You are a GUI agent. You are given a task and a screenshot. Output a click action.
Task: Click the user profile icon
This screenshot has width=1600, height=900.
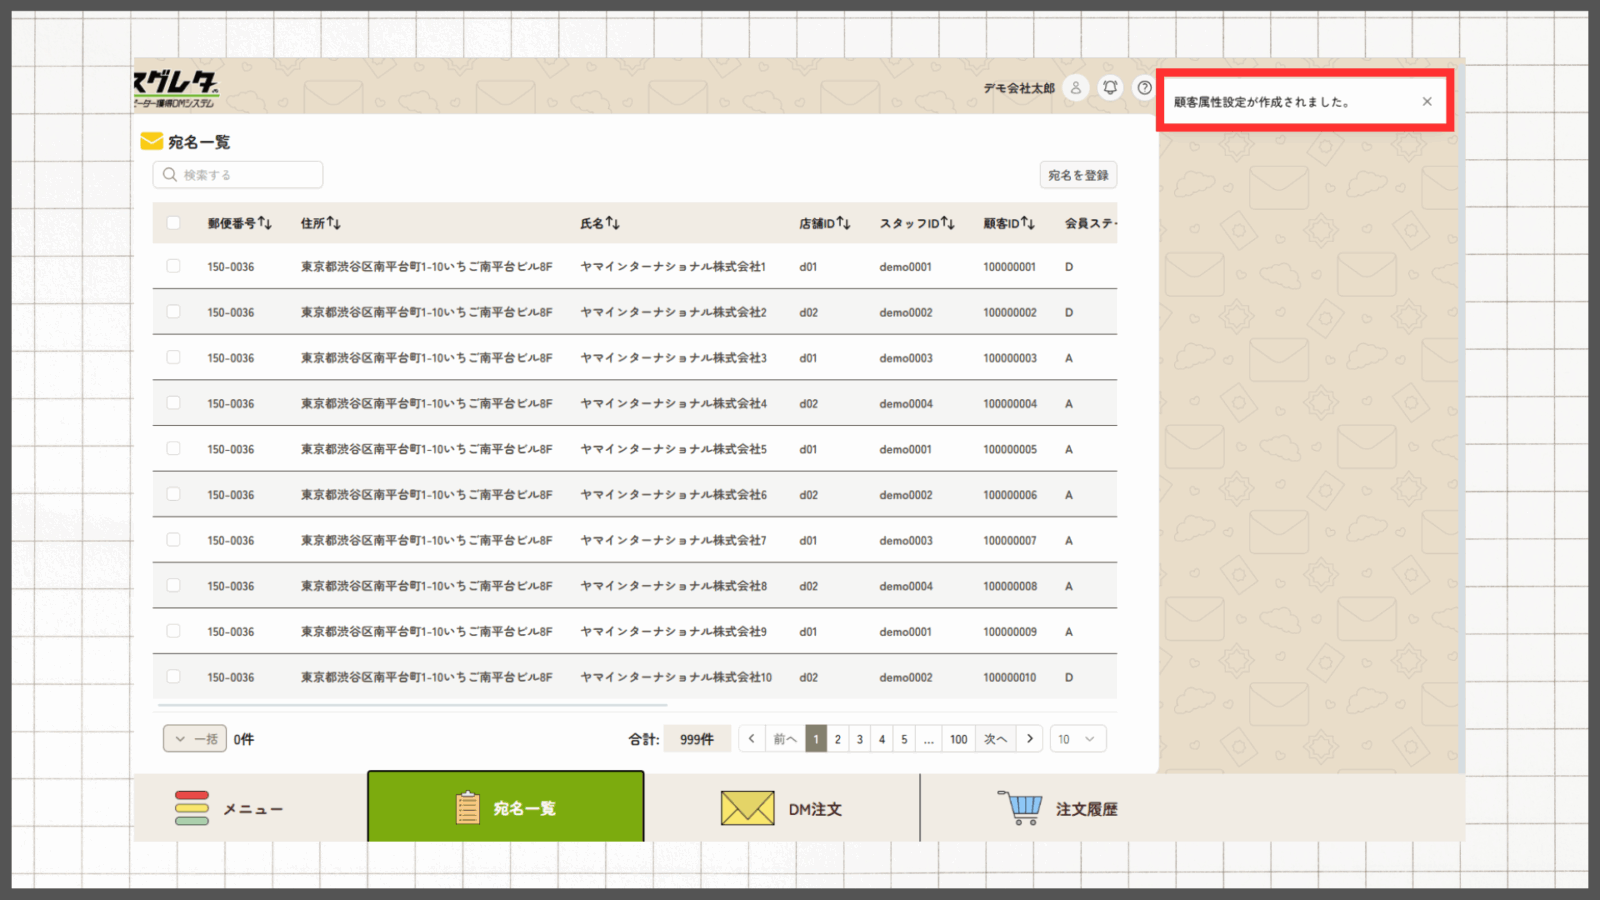1076,88
